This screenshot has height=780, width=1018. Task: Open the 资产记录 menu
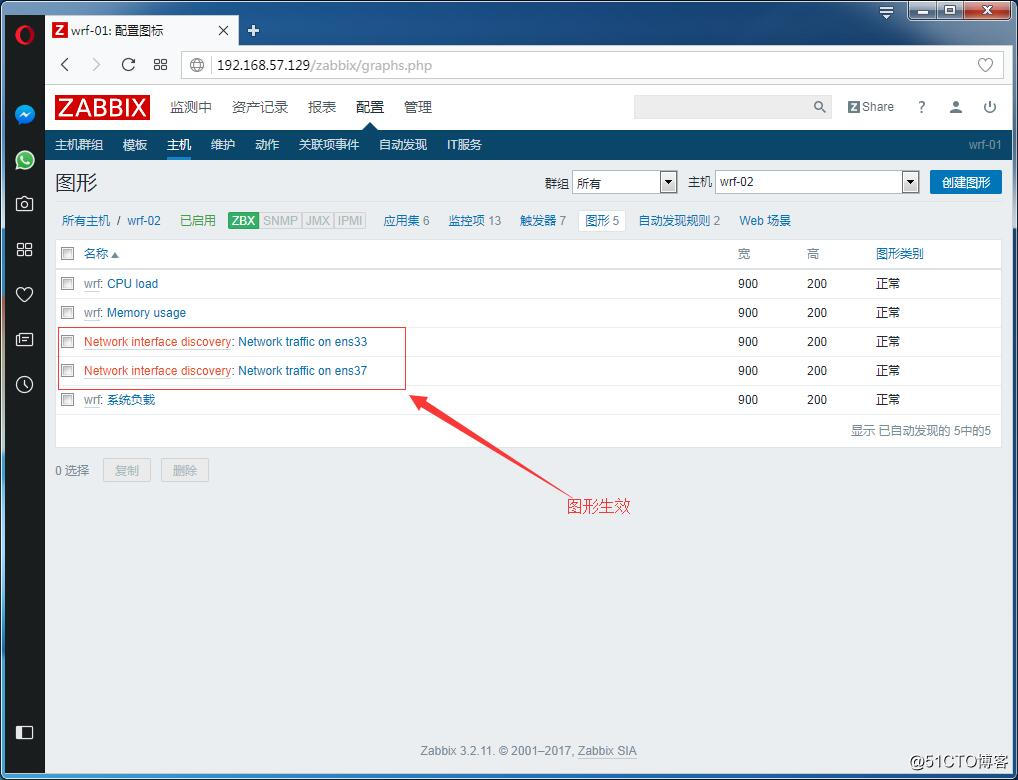260,107
